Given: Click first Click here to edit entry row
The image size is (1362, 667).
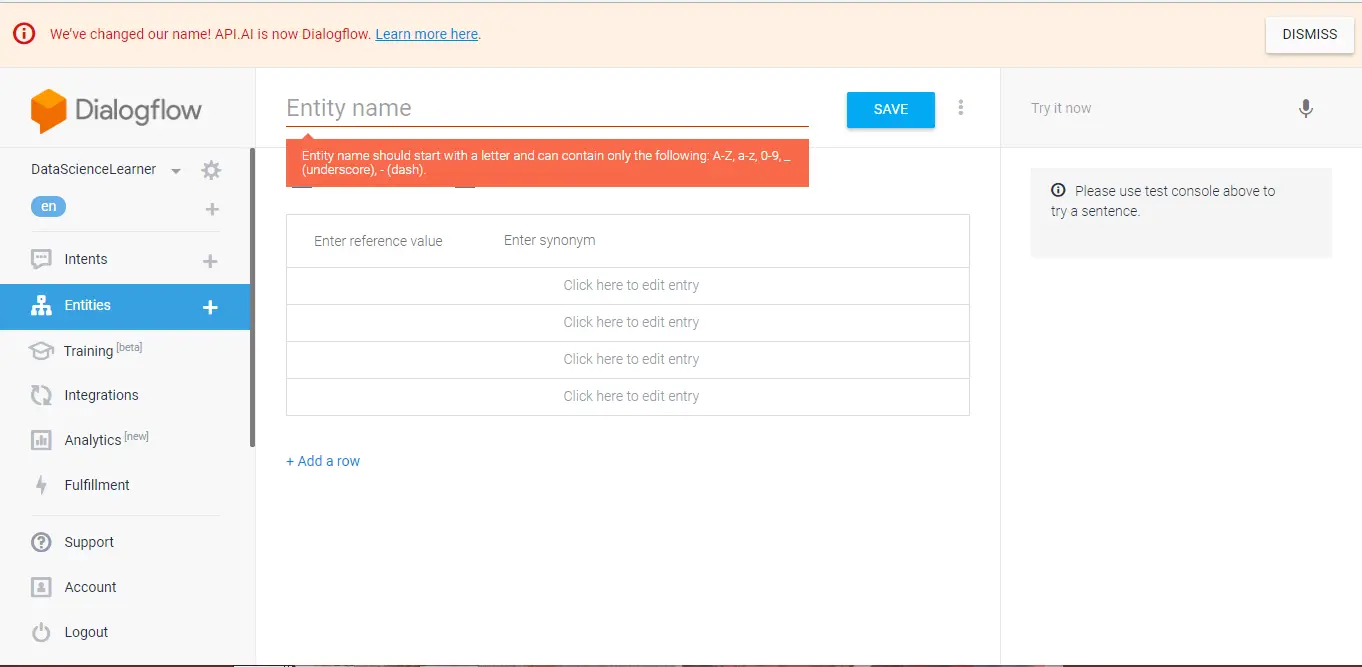Looking at the screenshot, I should point(628,285).
